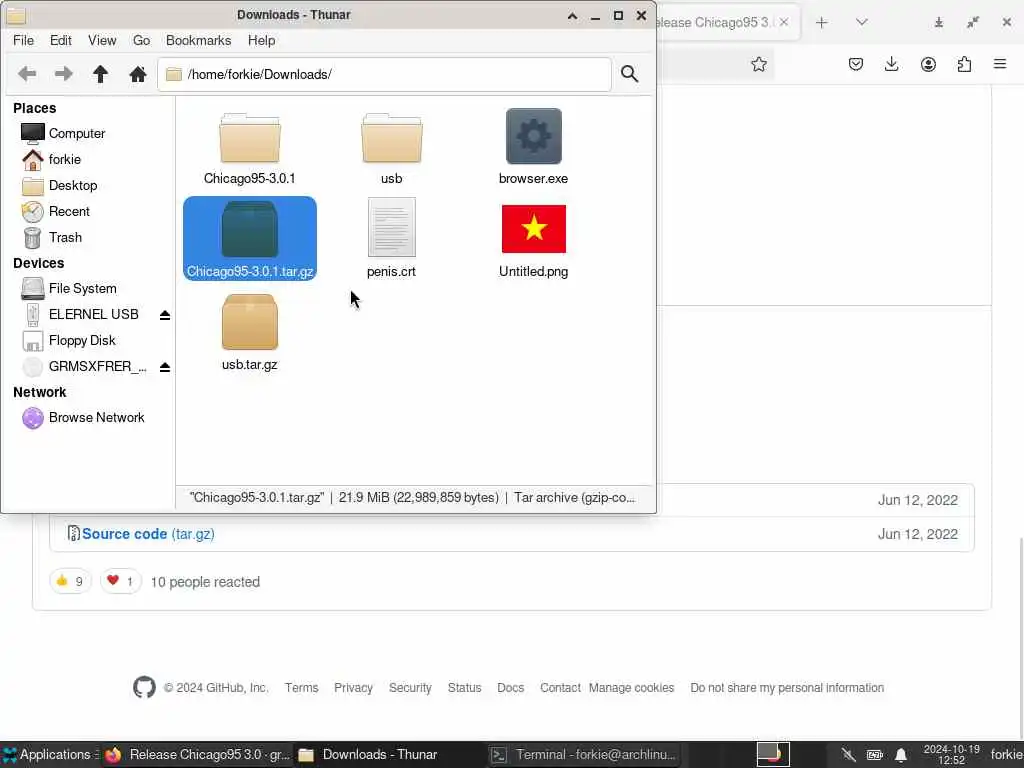This screenshot has height=768, width=1024.
Task: Open the Edit menu in Thunar
Action: click(x=61, y=40)
